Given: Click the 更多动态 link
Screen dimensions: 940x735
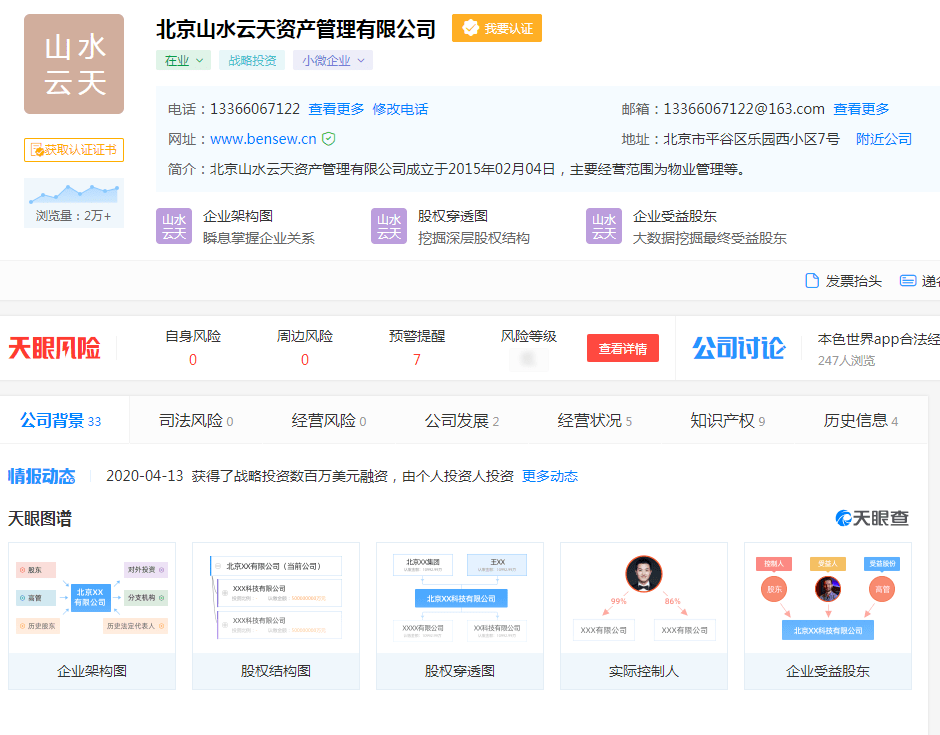Looking at the screenshot, I should pyautogui.click(x=550, y=476).
